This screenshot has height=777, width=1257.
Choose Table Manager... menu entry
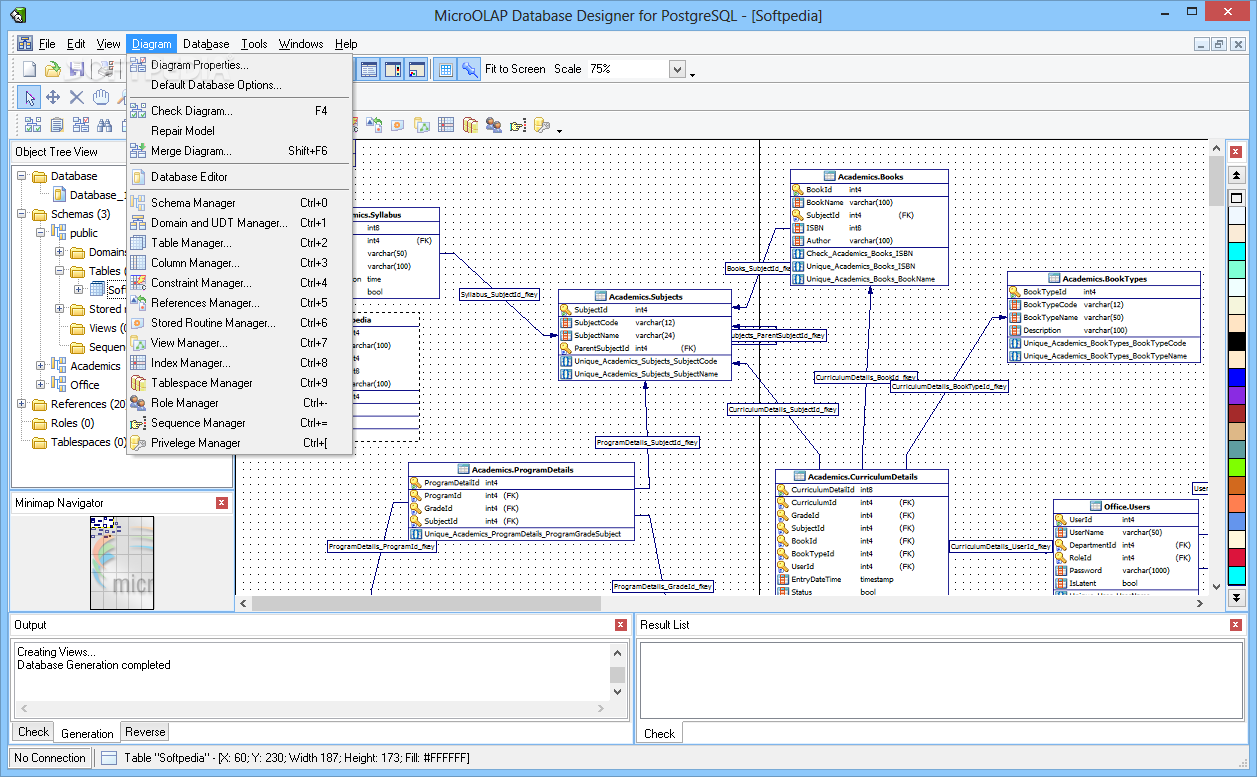[x=239, y=243]
